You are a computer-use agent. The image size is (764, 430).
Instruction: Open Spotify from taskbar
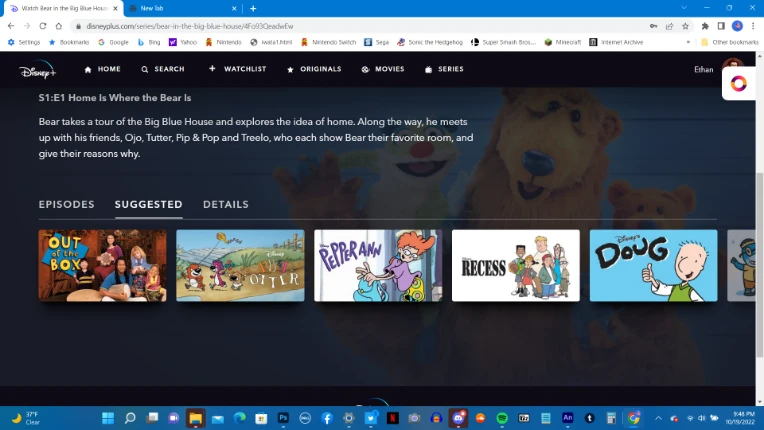click(x=502, y=418)
